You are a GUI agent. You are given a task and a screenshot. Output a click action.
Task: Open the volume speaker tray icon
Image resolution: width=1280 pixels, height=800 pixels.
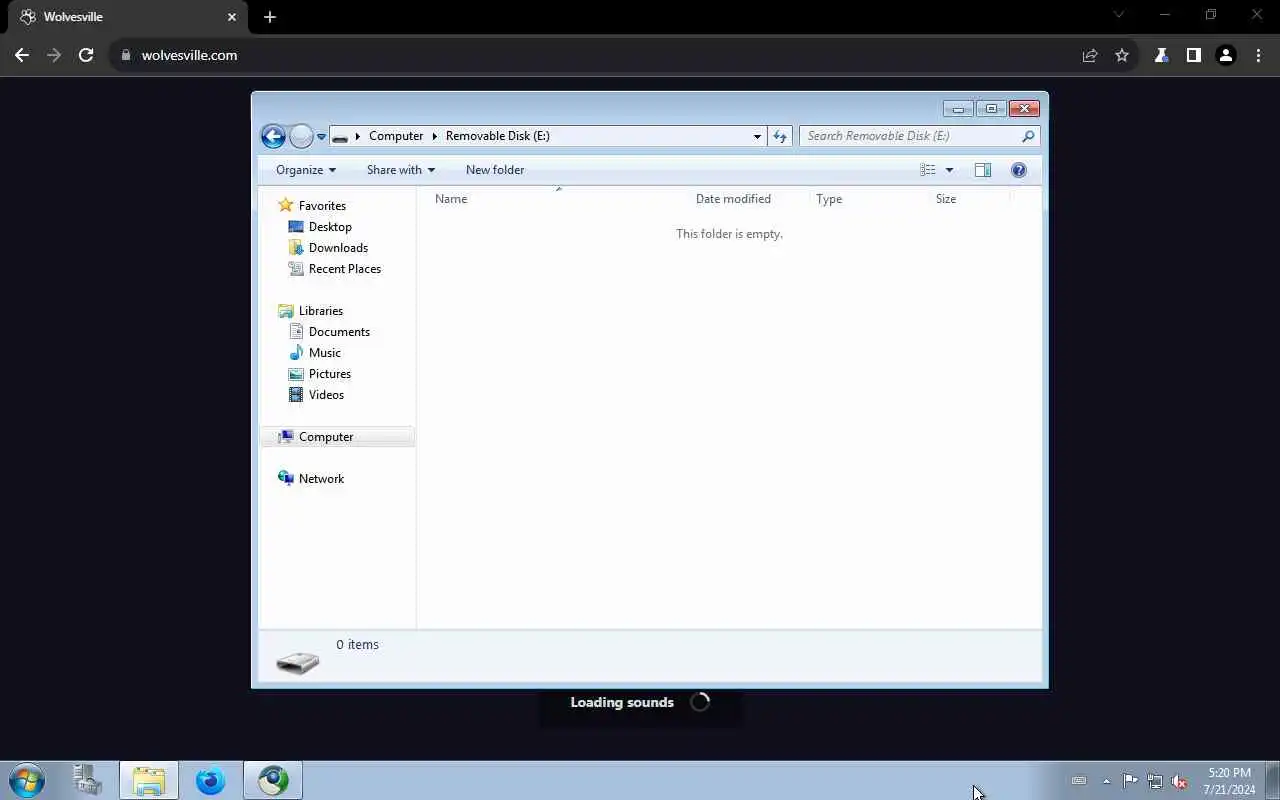pos(1179,782)
